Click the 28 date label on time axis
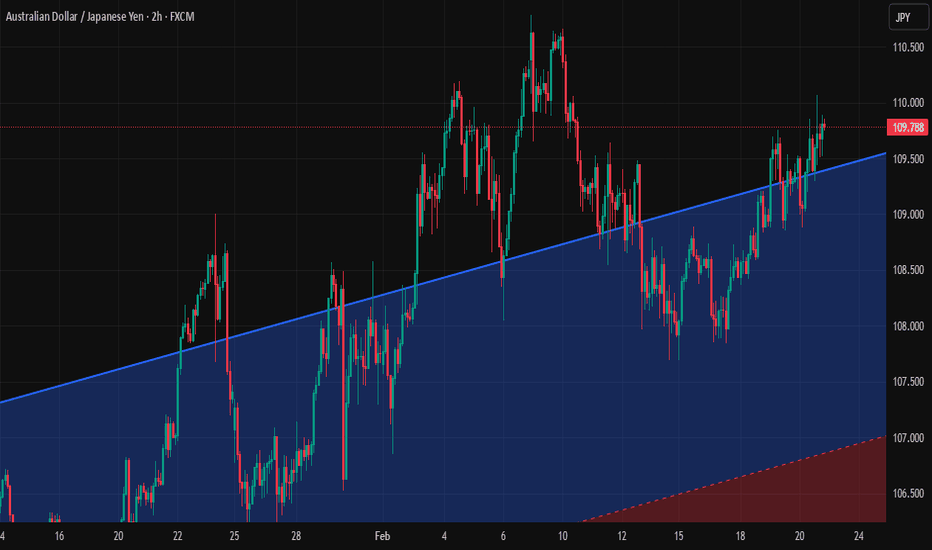The height and width of the screenshot is (550, 932). pyautogui.click(x=297, y=536)
